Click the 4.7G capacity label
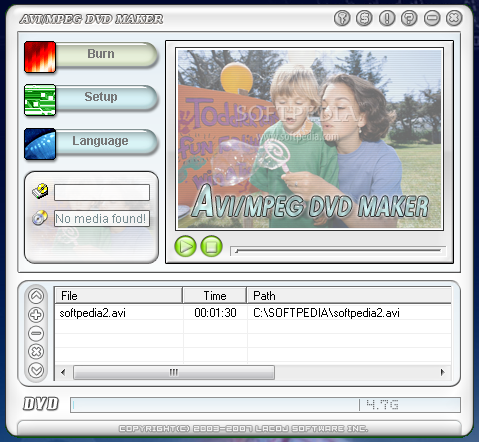Screen dimensions: 479x442 383,405
